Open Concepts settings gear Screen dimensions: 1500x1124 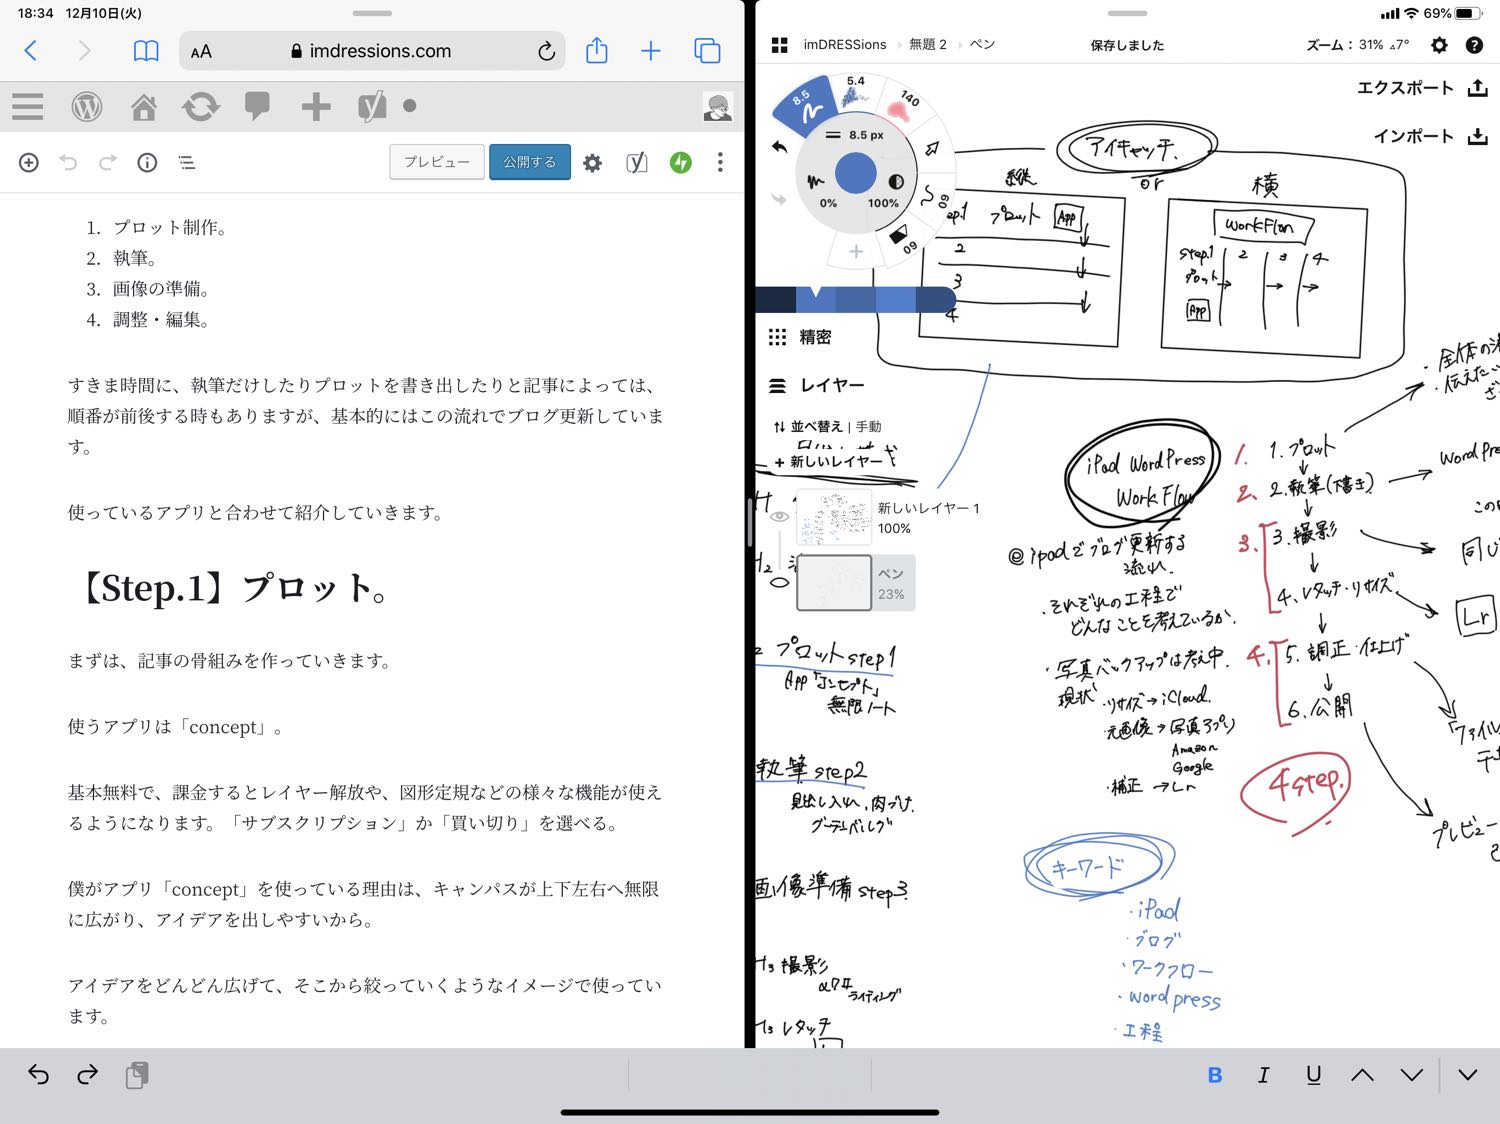click(x=1439, y=45)
